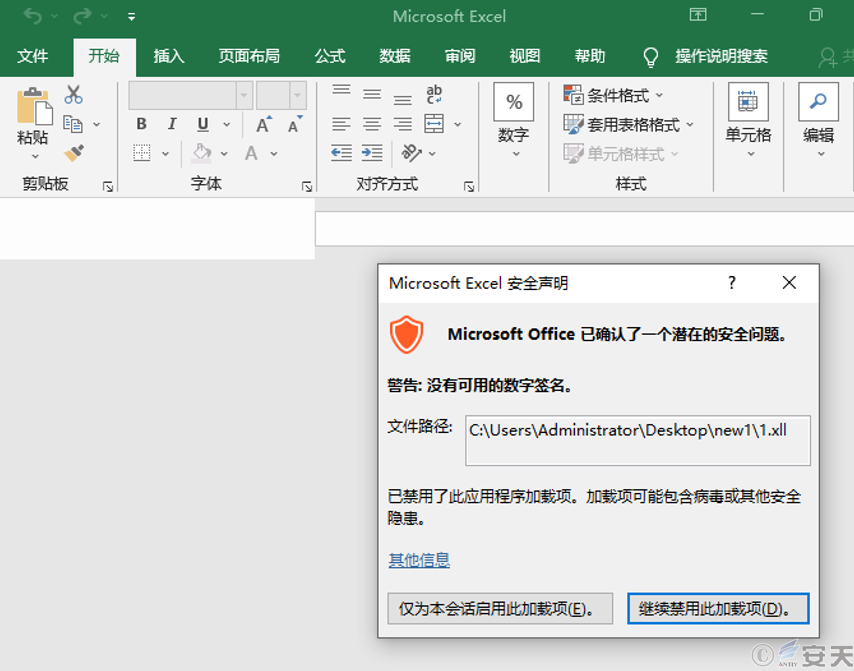Click Decrease Font Size icon
This screenshot has height=671, width=854.
click(x=295, y=124)
